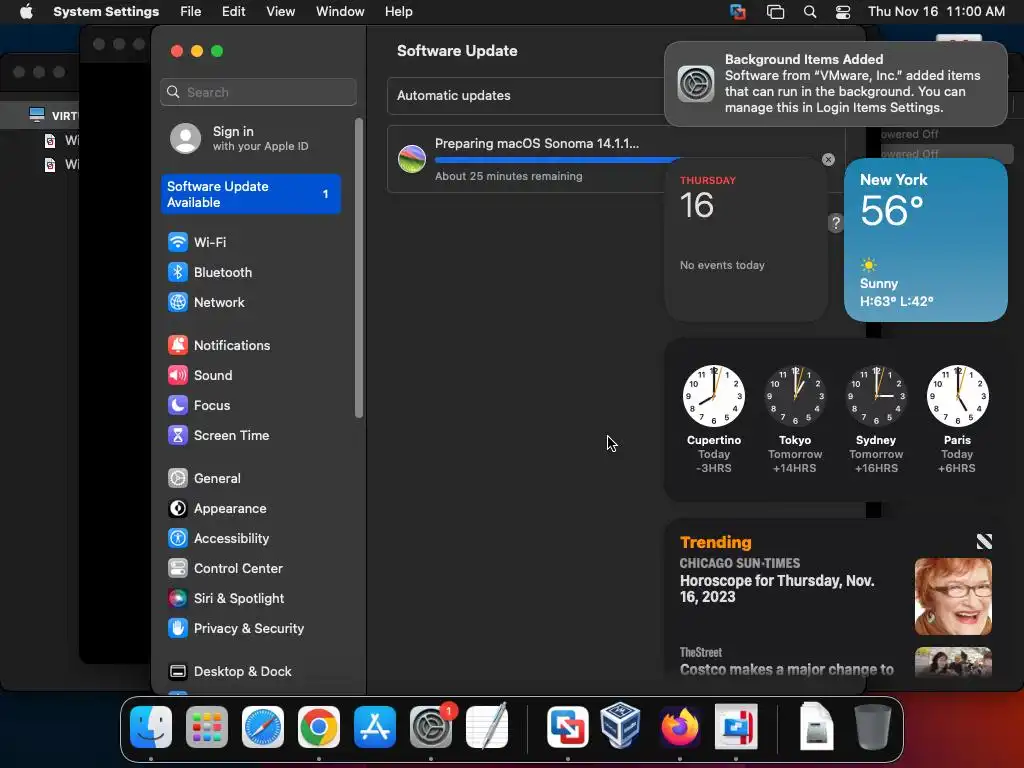
Task: Cancel the macOS Sonoma update preparation
Action: pos(828,159)
